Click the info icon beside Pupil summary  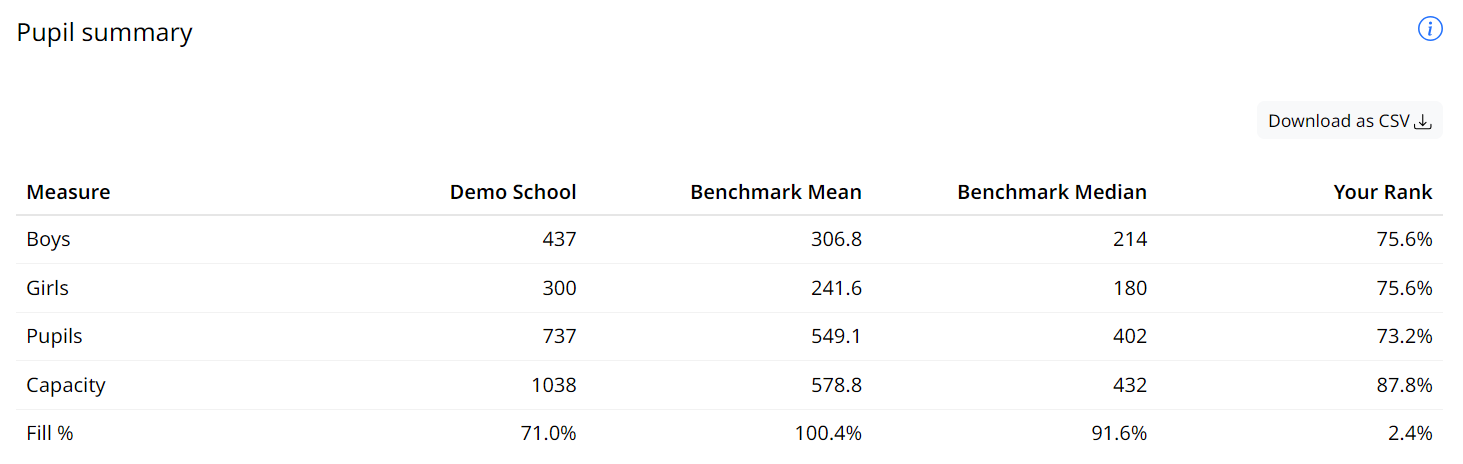click(x=1430, y=30)
